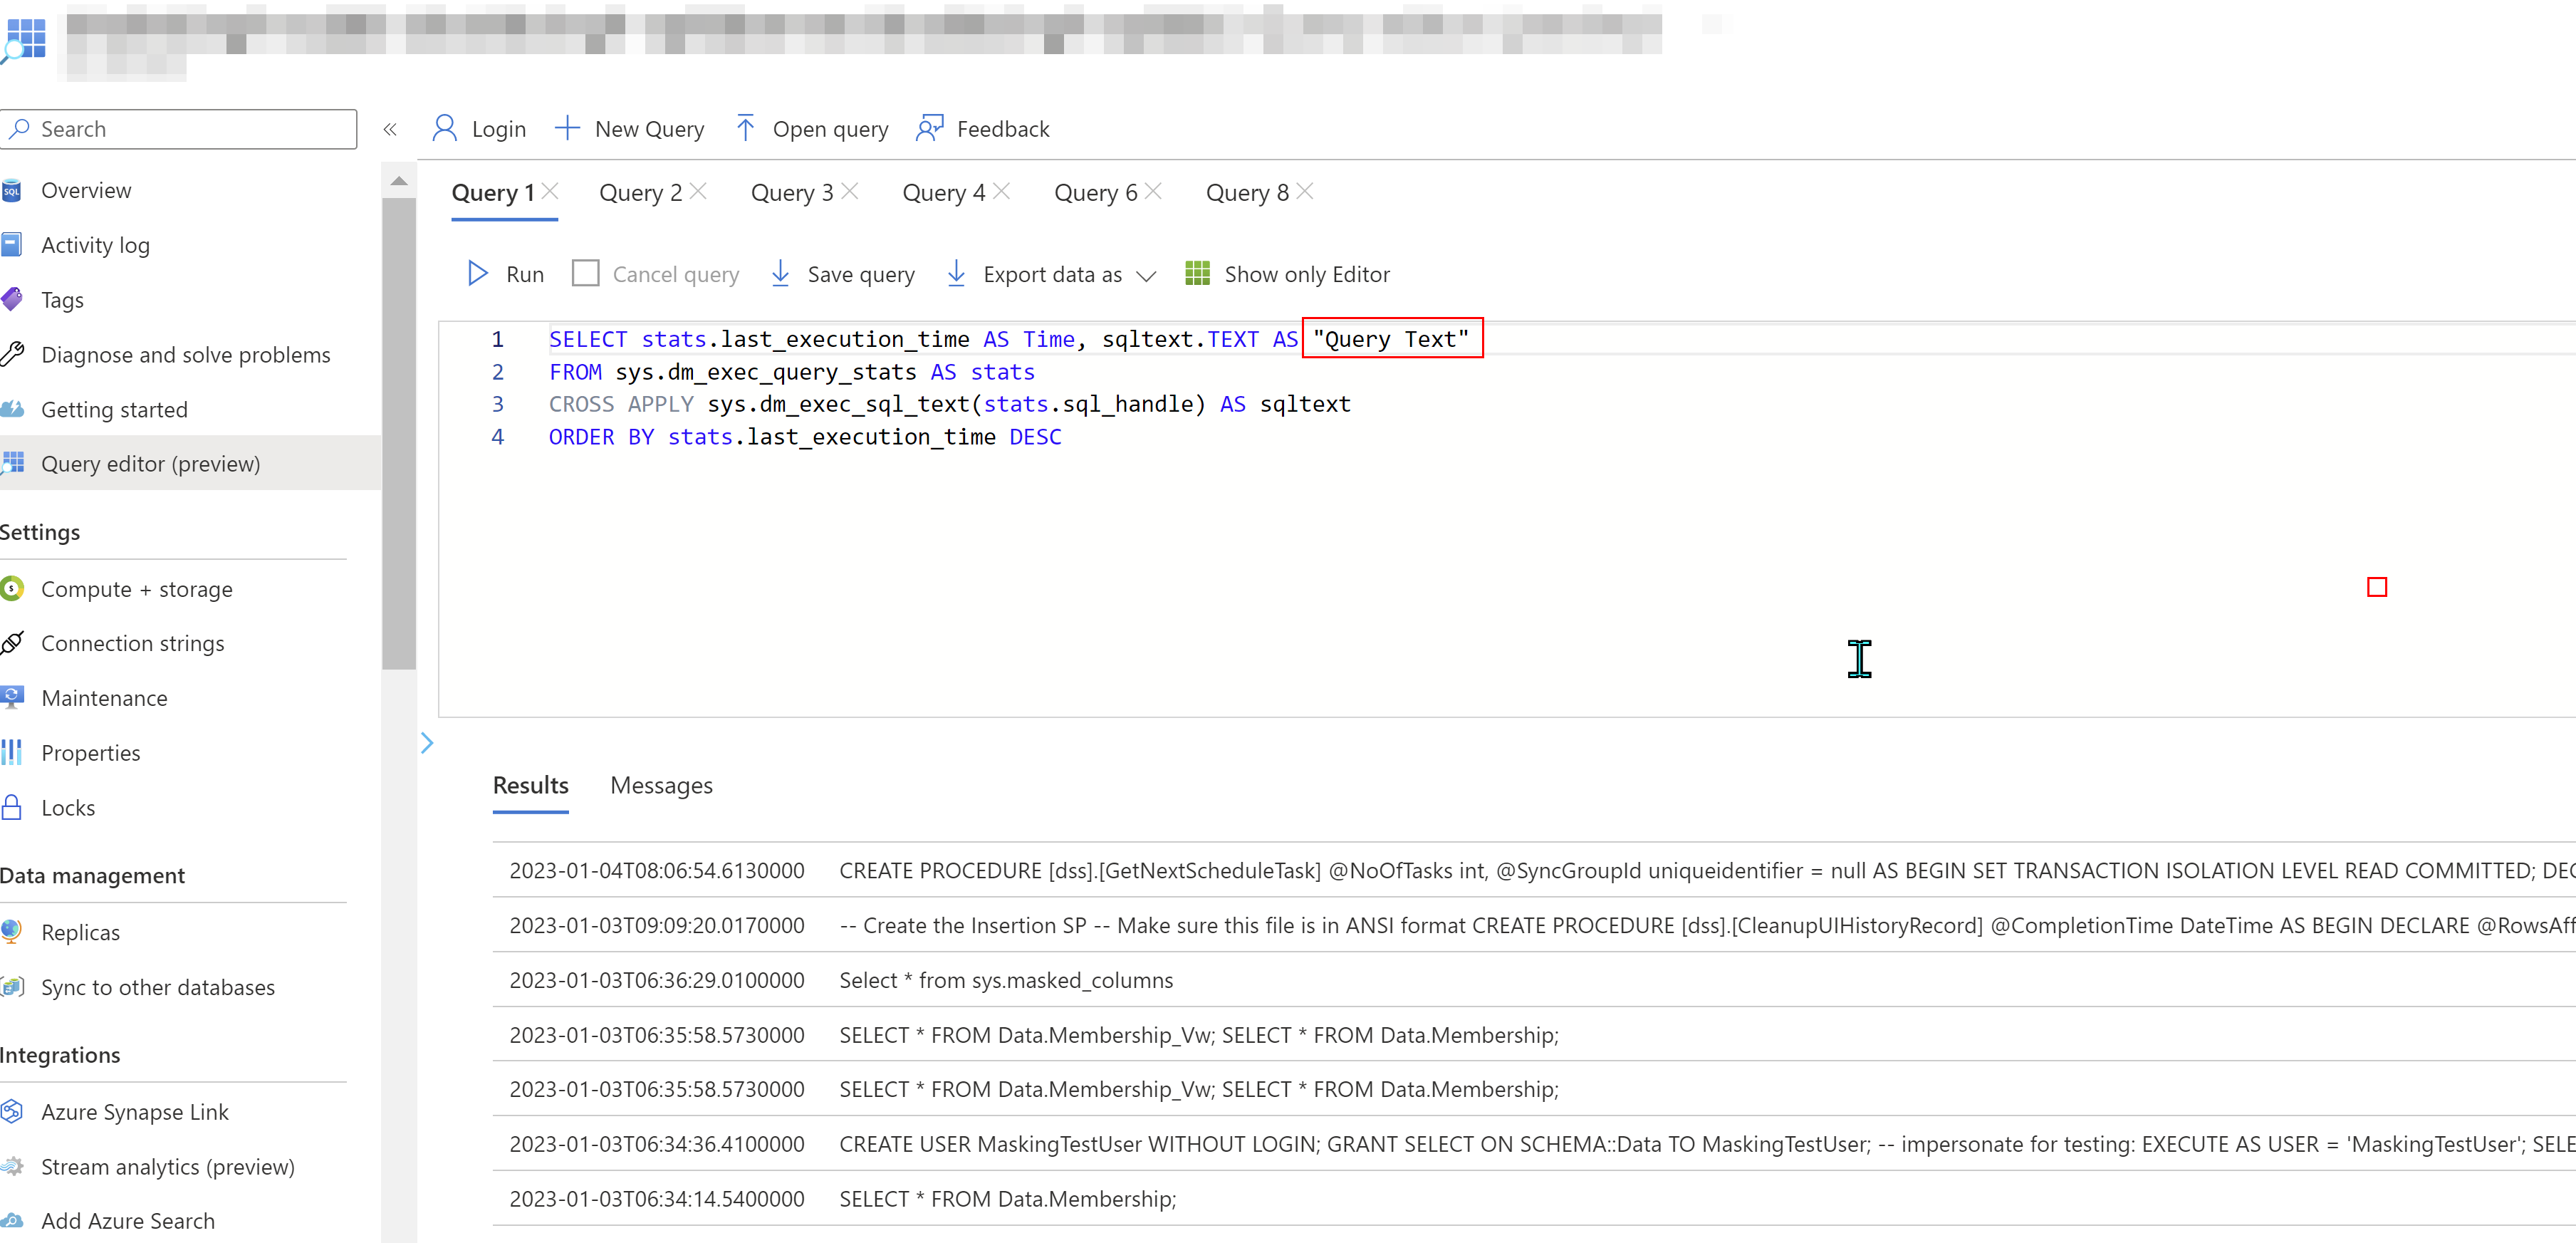Switch to the Query 6 tab
The height and width of the screenshot is (1243, 2576).
point(1096,193)
